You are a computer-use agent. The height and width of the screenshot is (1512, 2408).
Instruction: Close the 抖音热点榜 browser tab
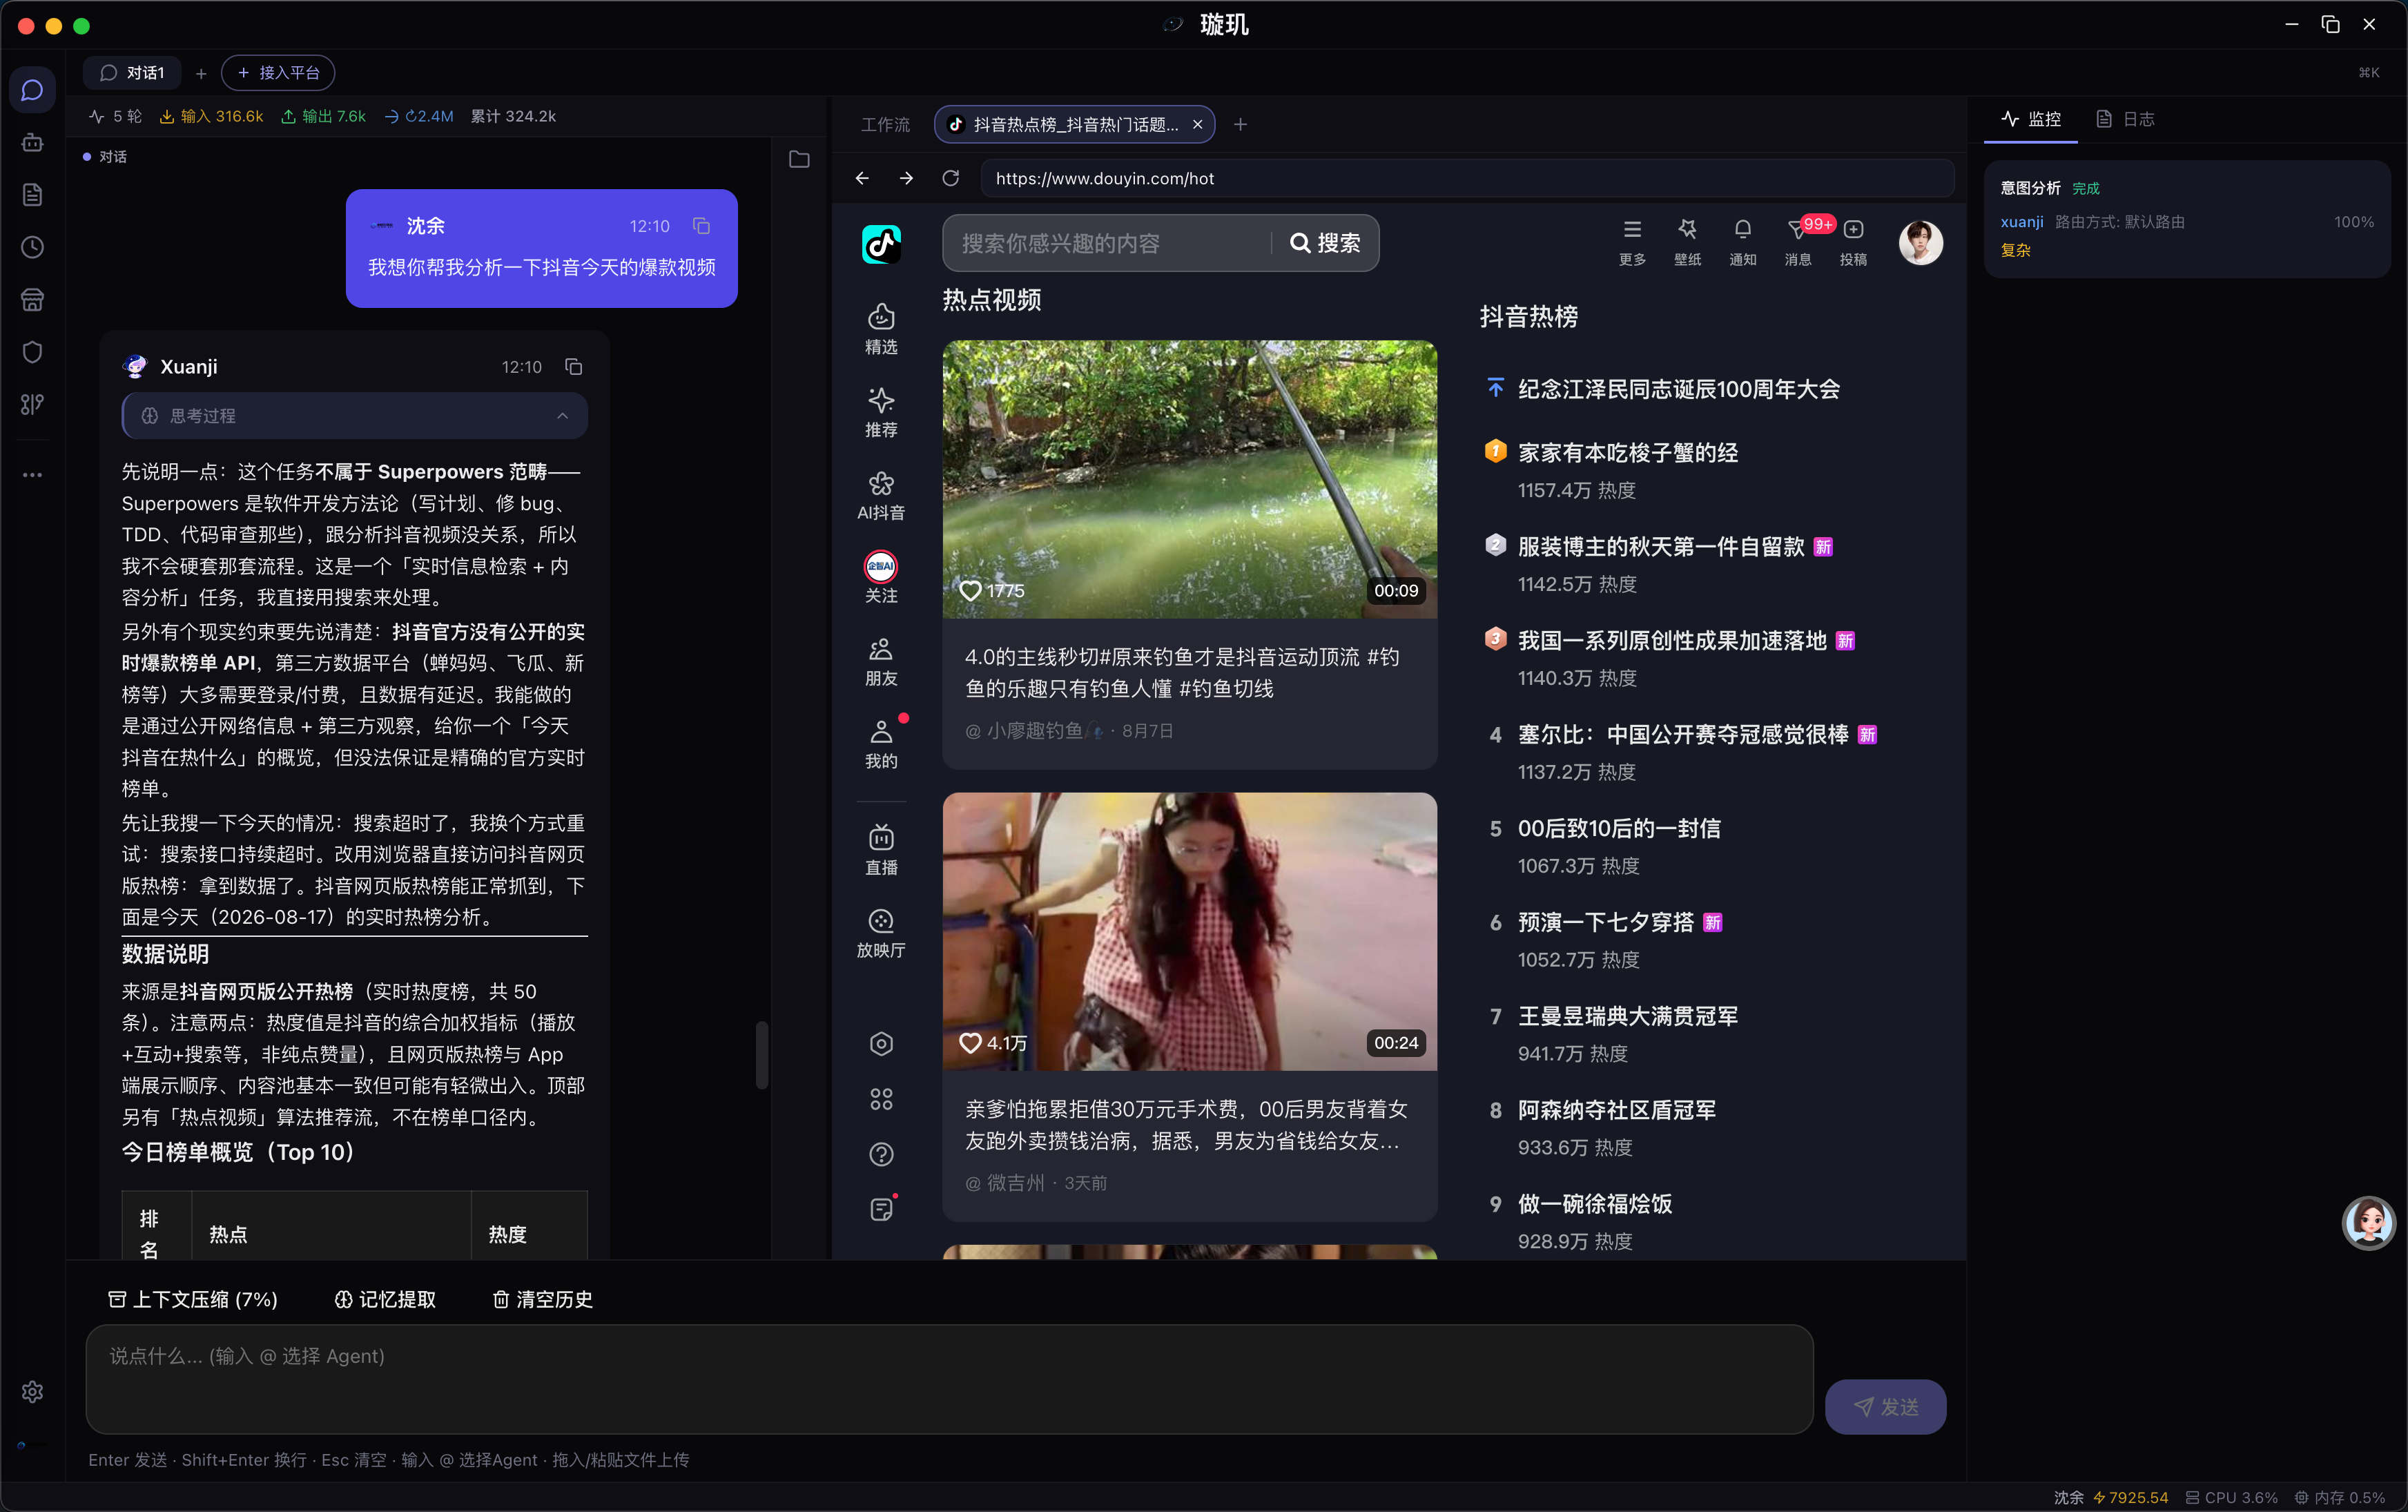1197,124
